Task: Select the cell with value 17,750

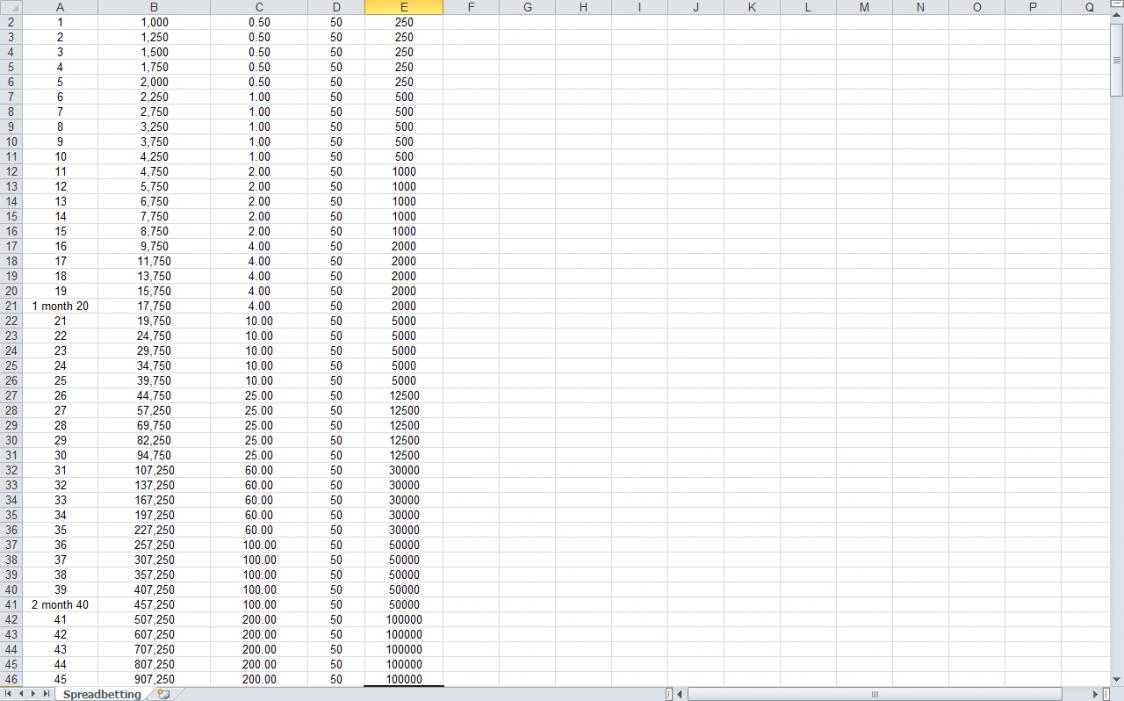Action: (x=154, y=306)
